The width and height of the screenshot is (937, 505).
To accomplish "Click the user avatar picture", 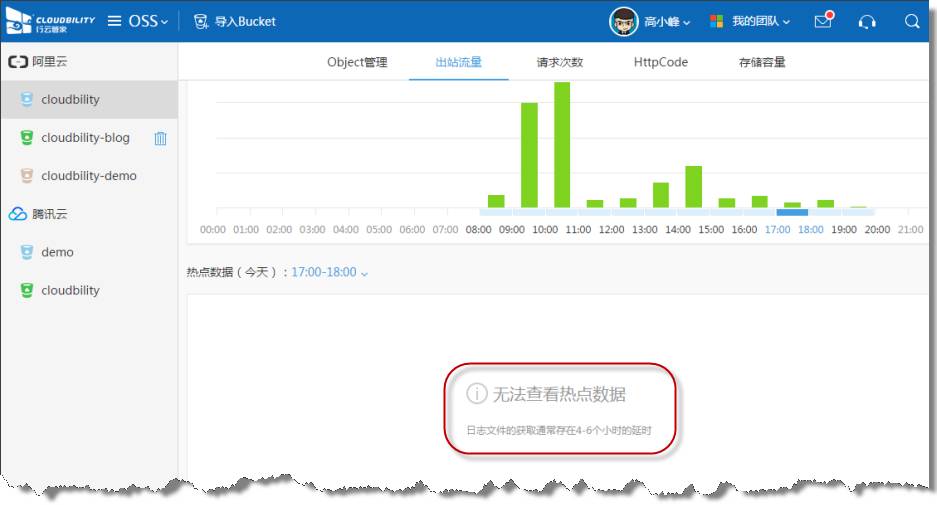I will 624,21.
